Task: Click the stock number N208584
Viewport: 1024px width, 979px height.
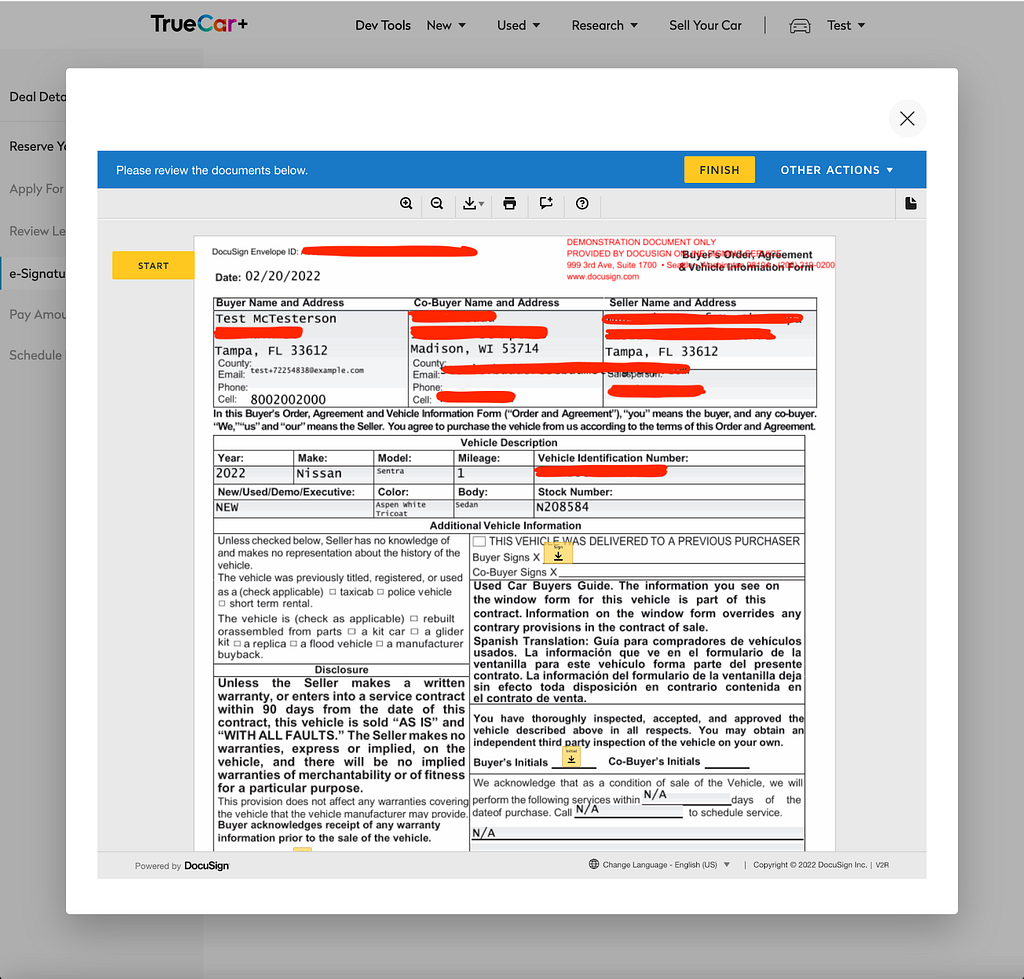Action: click(562, 507)
